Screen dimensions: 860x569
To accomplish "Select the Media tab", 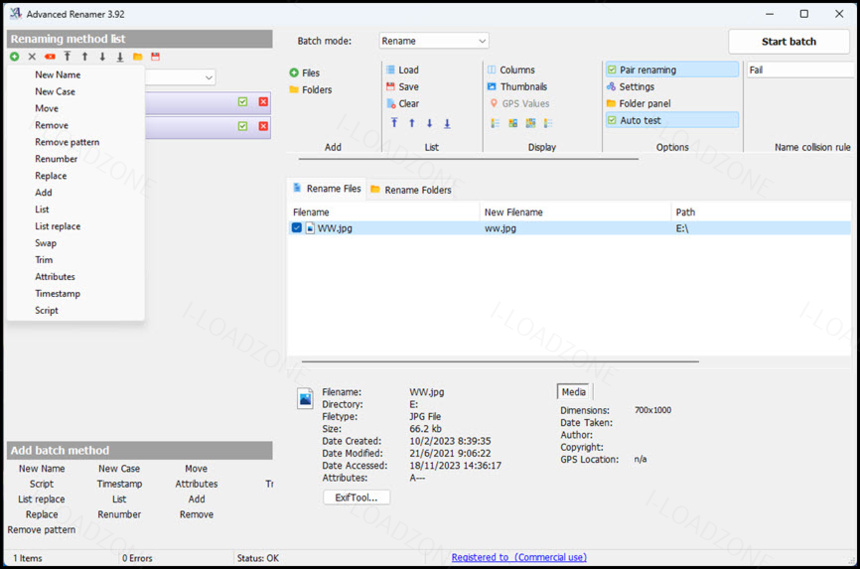I will point(574,392).
